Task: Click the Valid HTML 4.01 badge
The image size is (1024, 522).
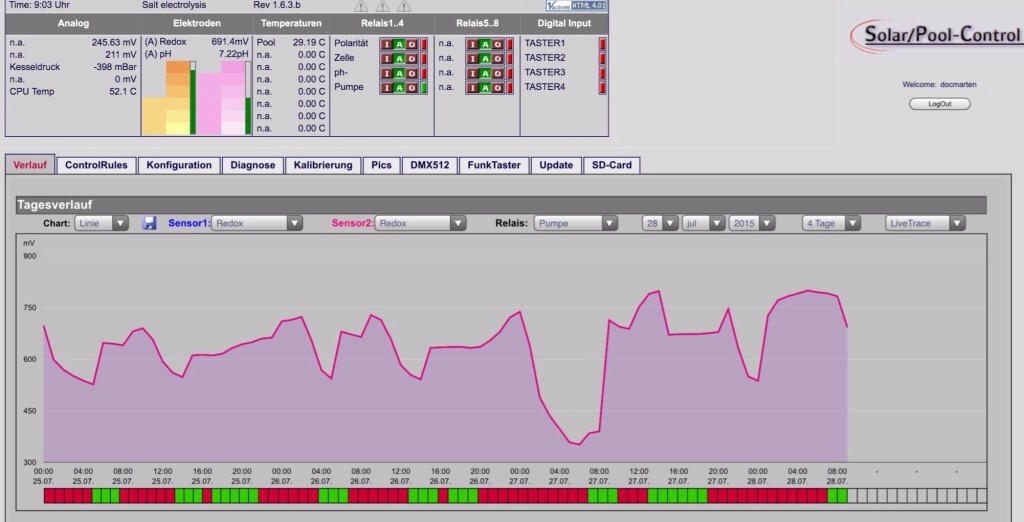Action: pyautogui.click(x=577, y=5)
